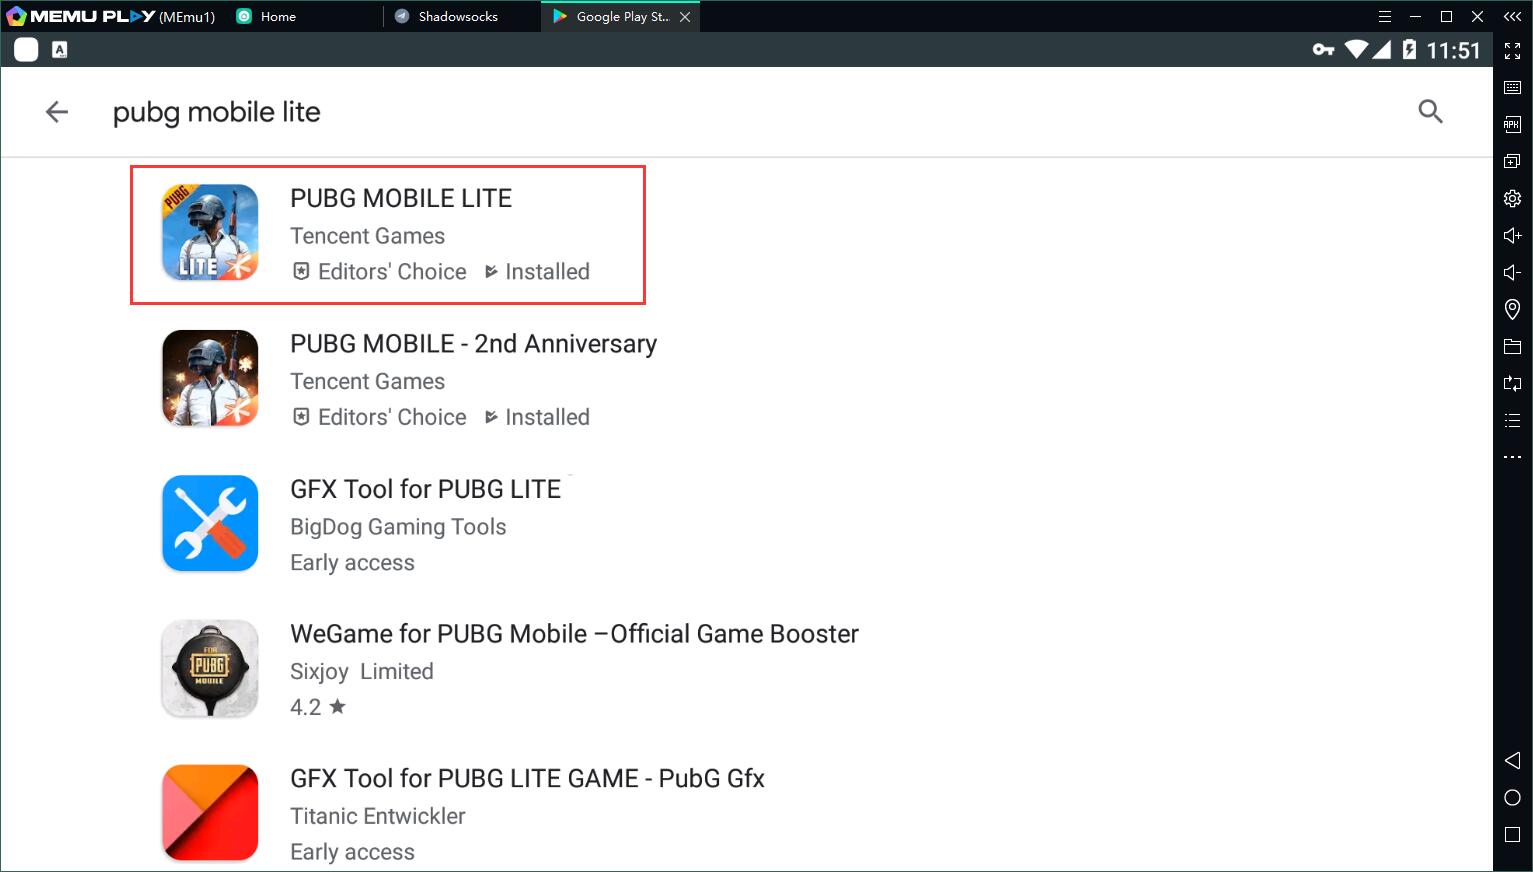1533x872 pixels.
Task: Open the keyboard mapping icon in the sidebar
Action: [1512, 88]
